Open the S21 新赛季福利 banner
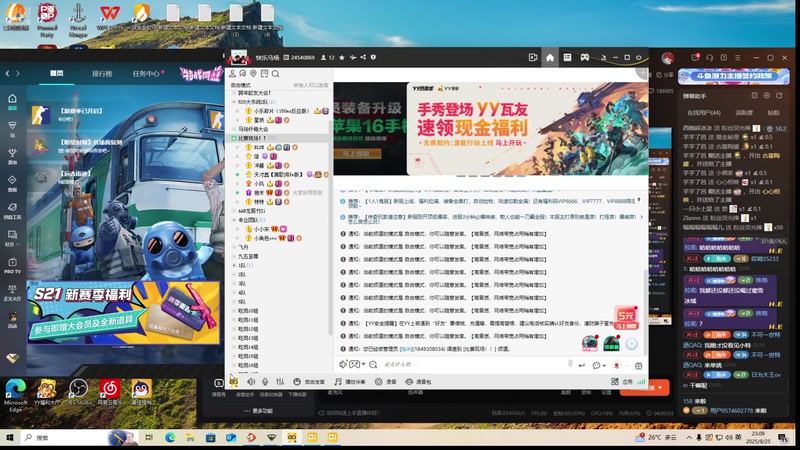This screenshot has height=450, width=800. (x=123, y=312)
